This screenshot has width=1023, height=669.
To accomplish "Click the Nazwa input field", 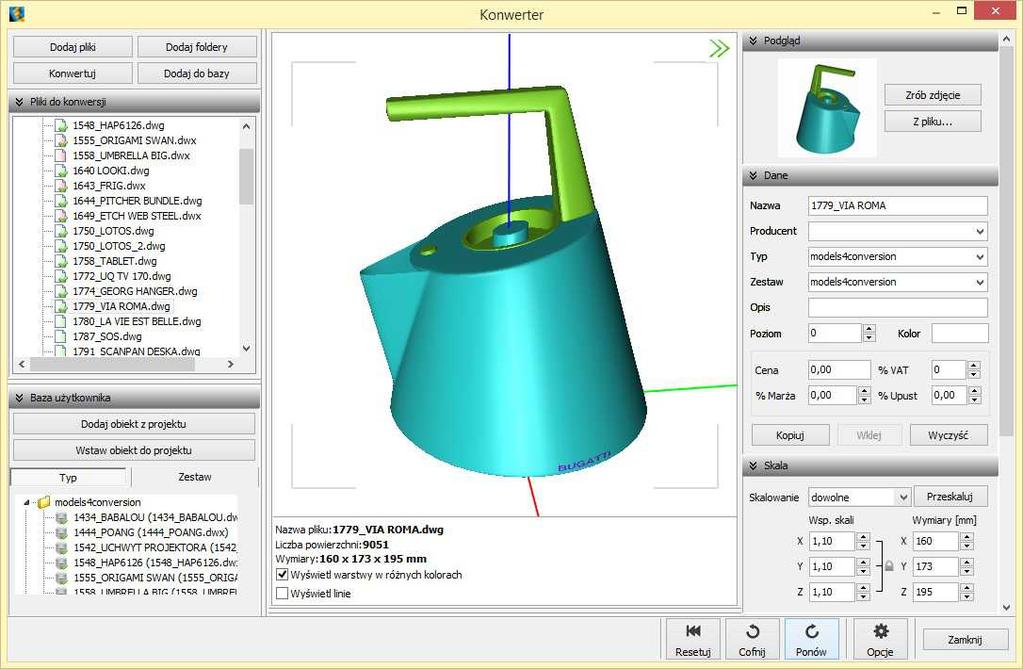I will pos(897,206).
